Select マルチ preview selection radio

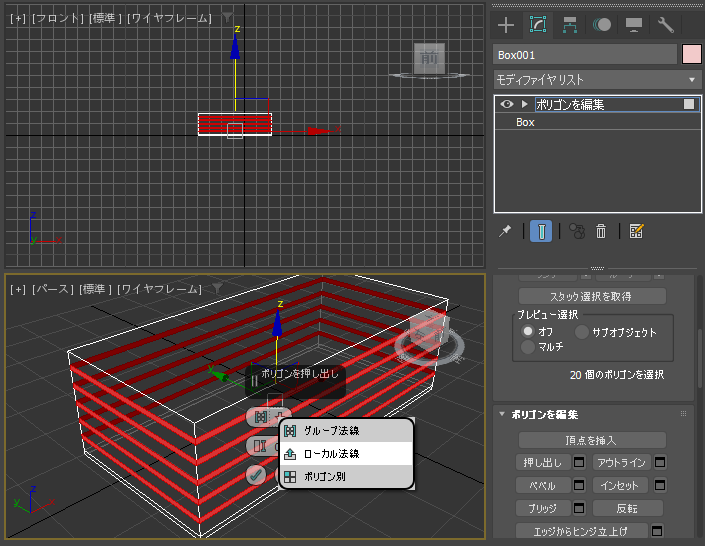(527, 346)
